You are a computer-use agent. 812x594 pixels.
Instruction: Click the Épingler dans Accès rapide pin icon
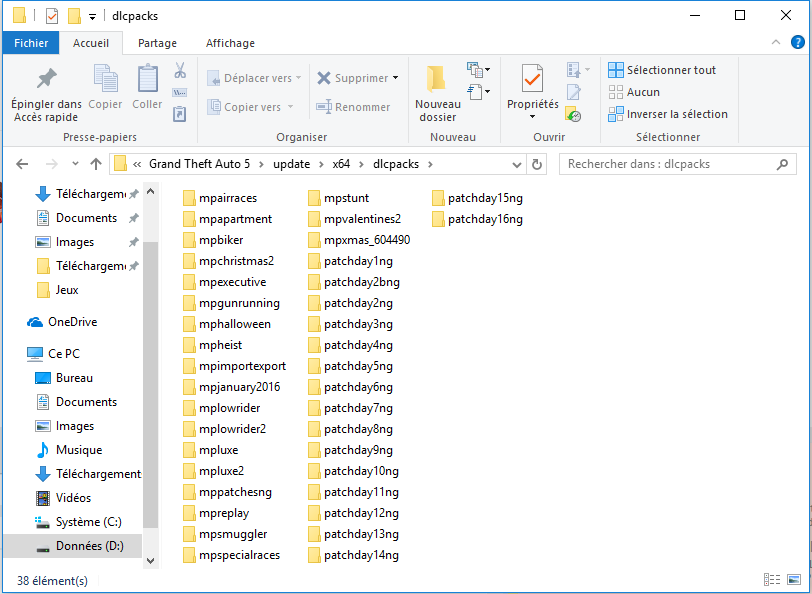(x=47, y=79)
